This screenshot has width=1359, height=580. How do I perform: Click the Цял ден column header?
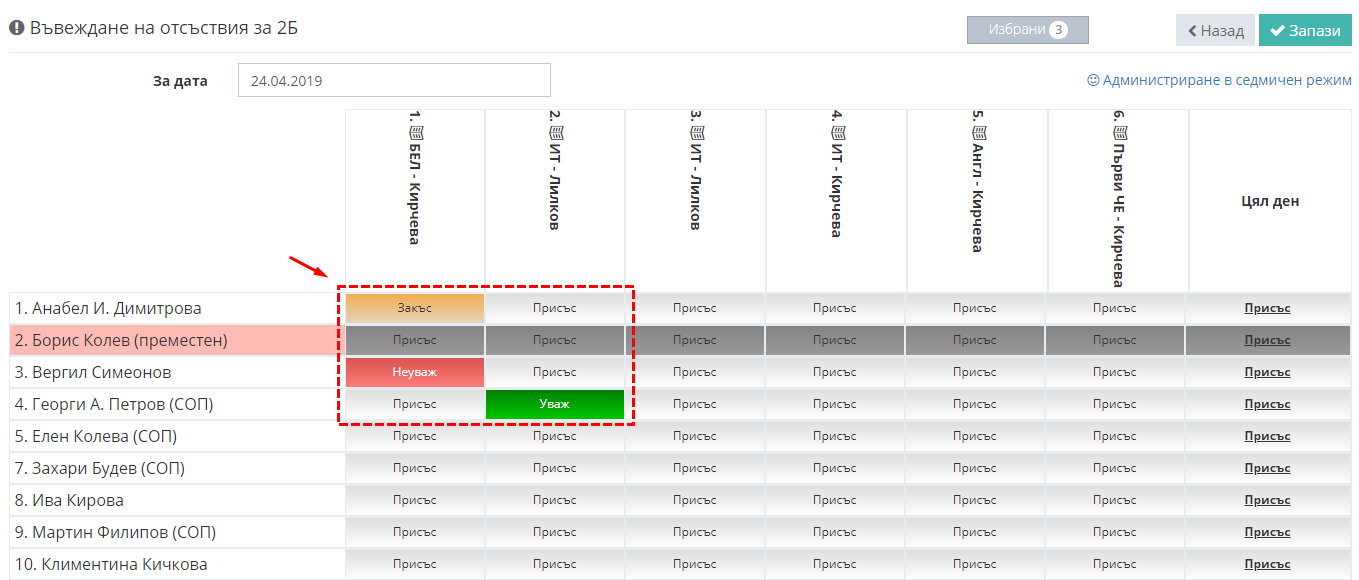click(x=1268, y=201)
